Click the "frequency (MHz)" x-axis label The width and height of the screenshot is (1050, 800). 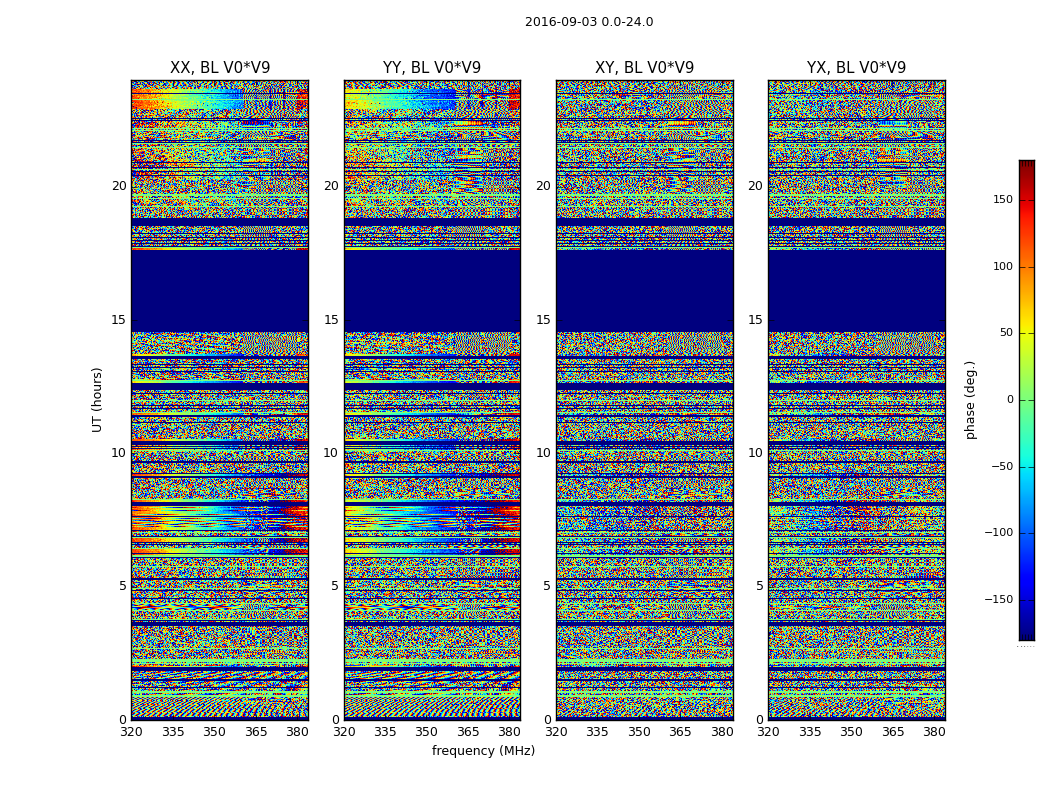tap(483, 751)
